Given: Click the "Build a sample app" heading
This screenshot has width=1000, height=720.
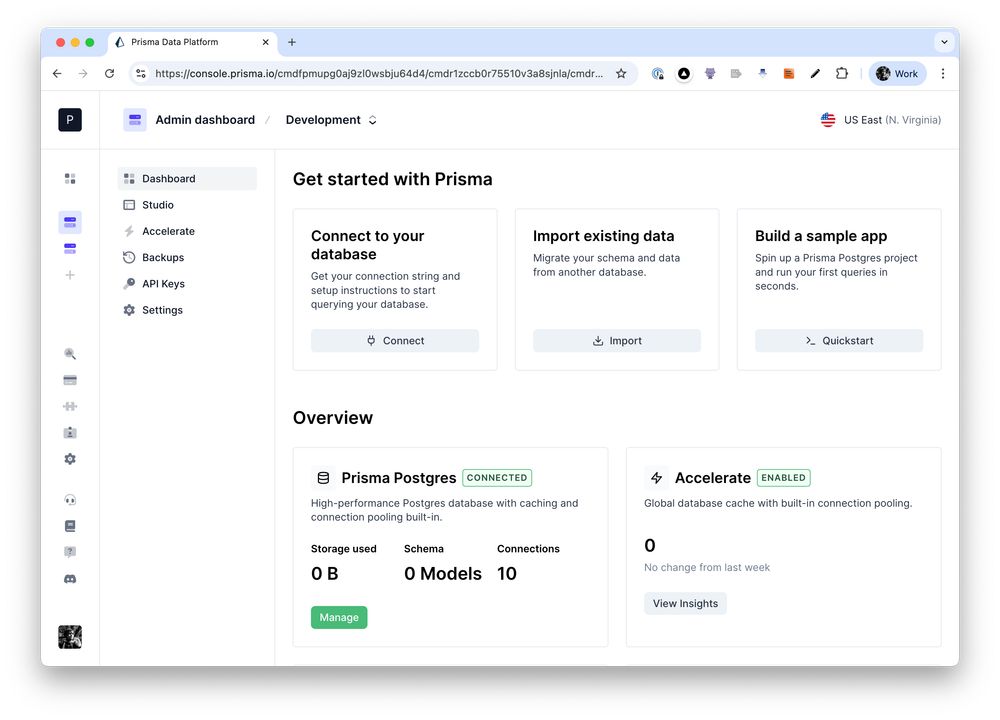Looking at the screenshot, I should point(821,236).
